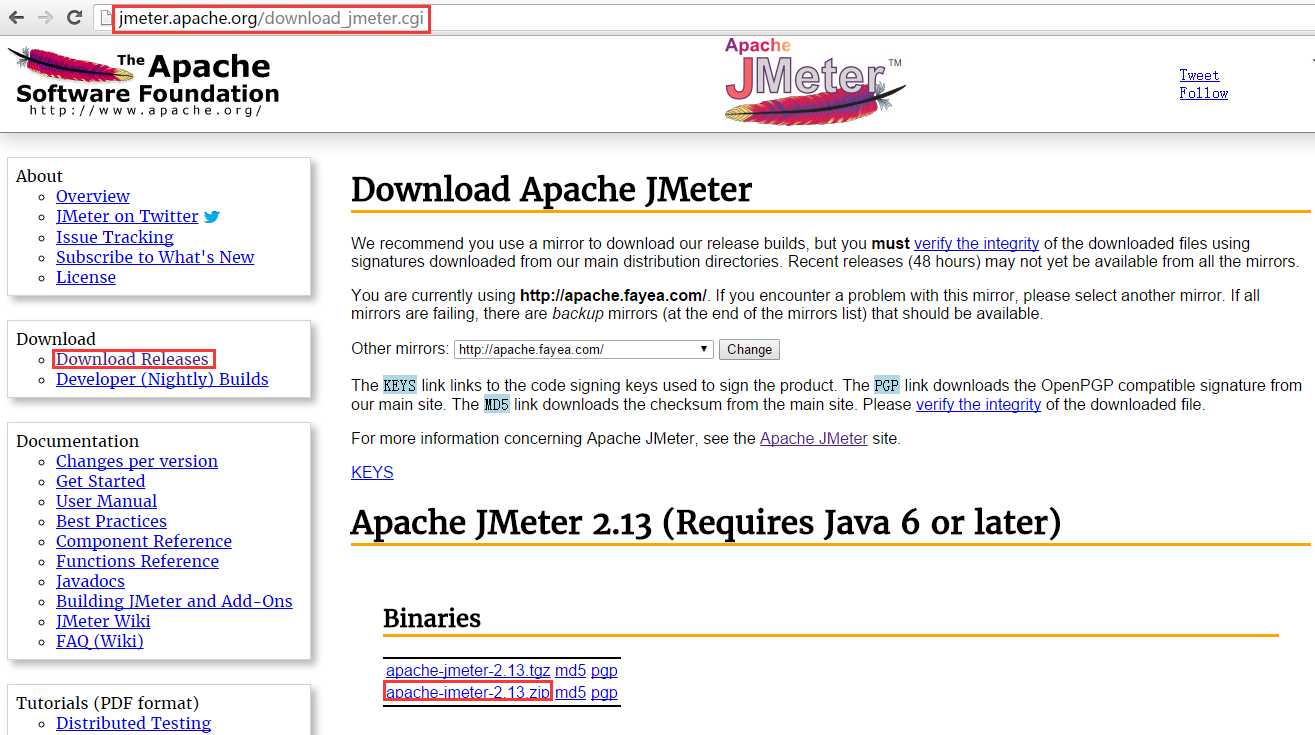
Task: Open the Tweet link
Action: [x=1199, y=75]
